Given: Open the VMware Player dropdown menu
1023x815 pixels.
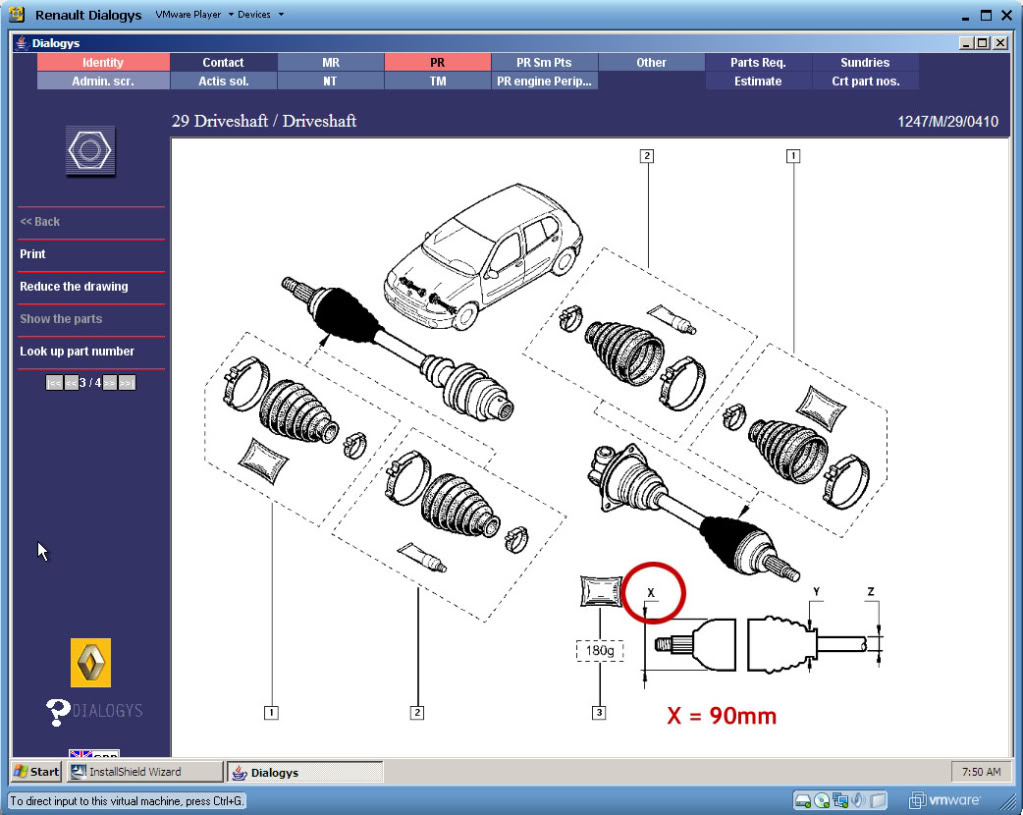Looking at the screenshot, I should [x=194, y=15].
